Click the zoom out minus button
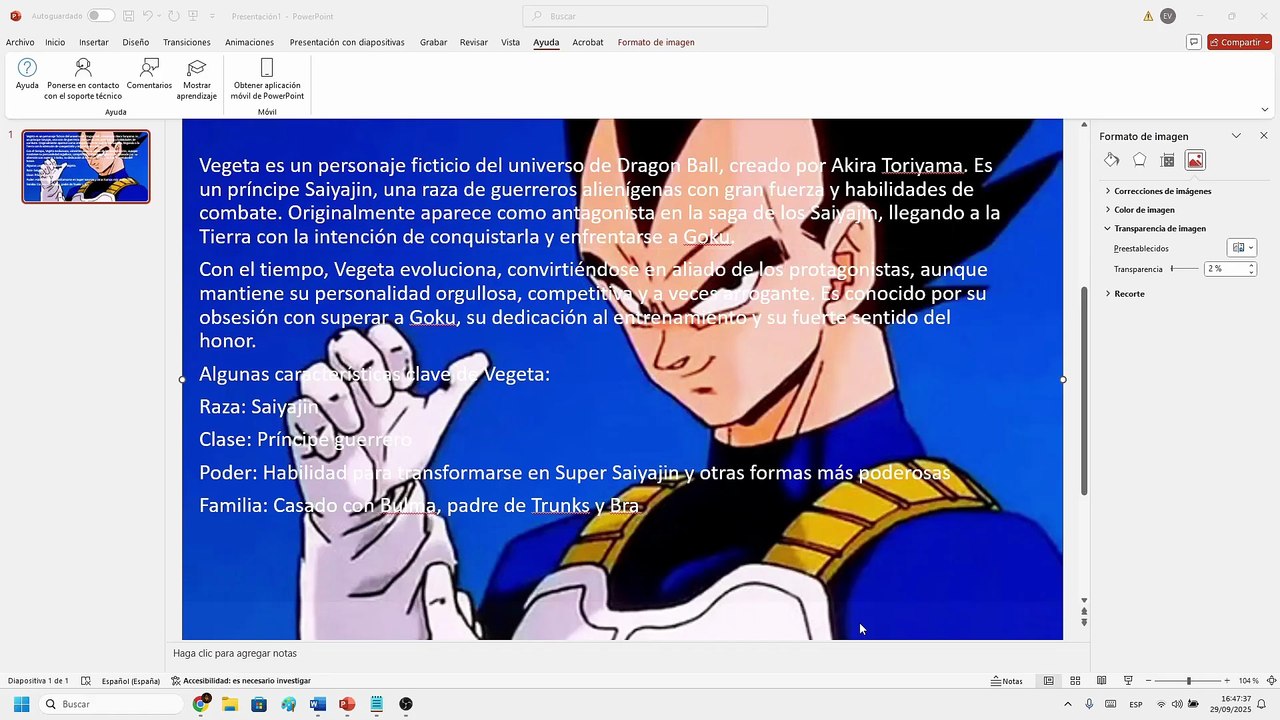Image resolution: width=1280 pixels, height=720 pixels. click(1149, 681)
